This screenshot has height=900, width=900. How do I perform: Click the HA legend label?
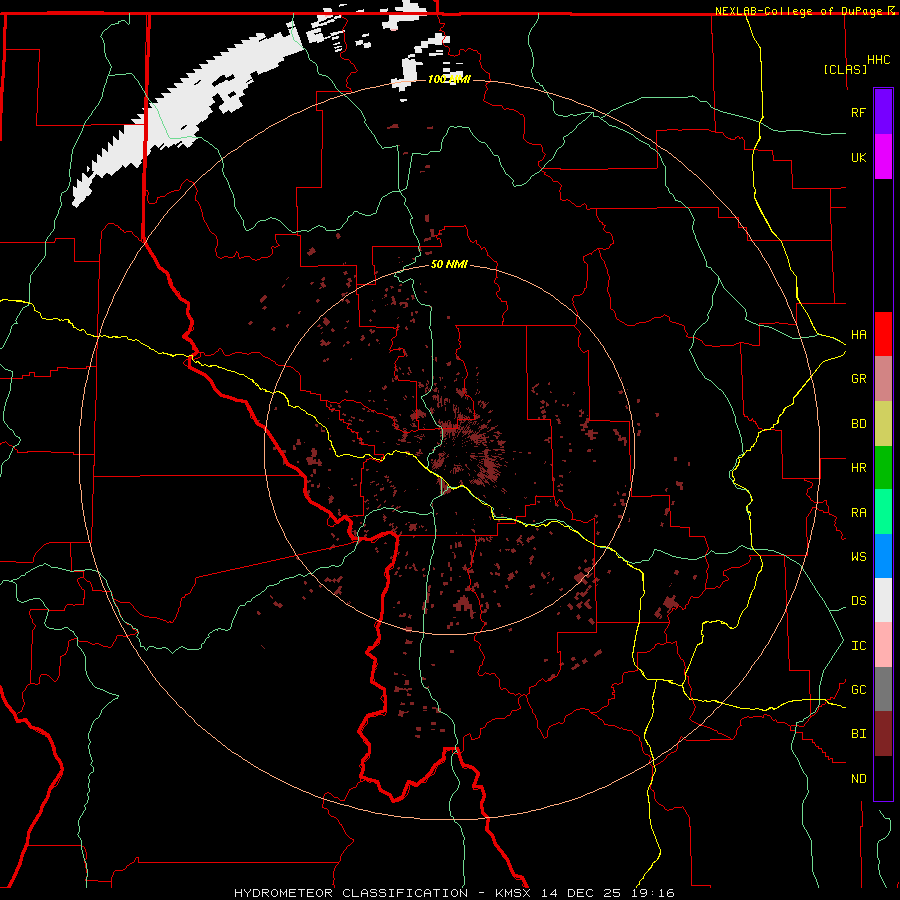coord(858,335)
